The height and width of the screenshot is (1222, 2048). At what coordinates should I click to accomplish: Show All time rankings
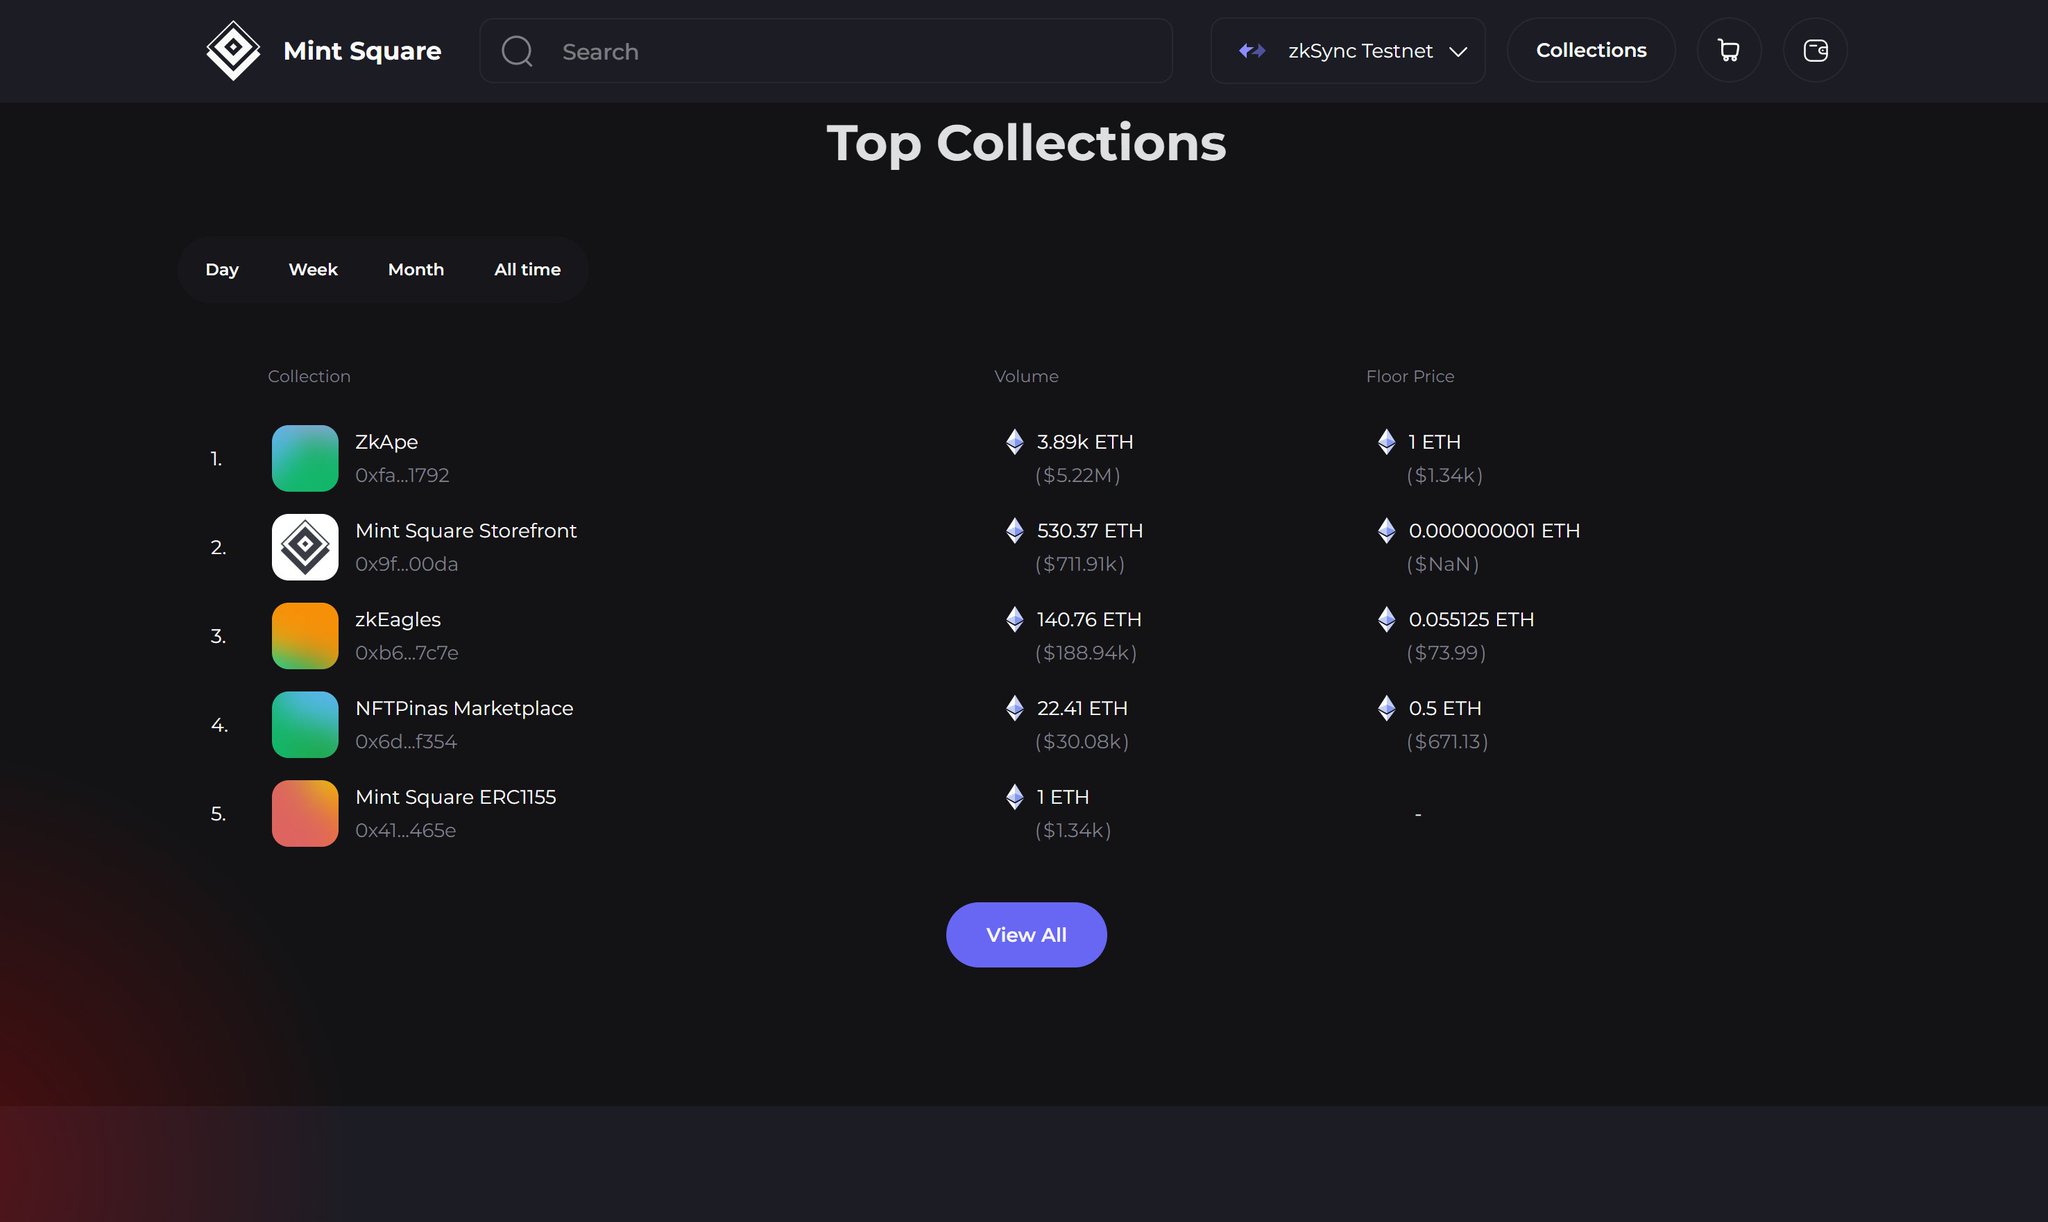click(527, 270)
